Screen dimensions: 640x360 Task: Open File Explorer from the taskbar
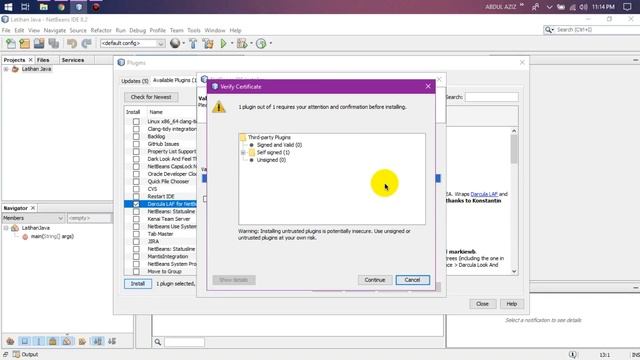[43, 7]
